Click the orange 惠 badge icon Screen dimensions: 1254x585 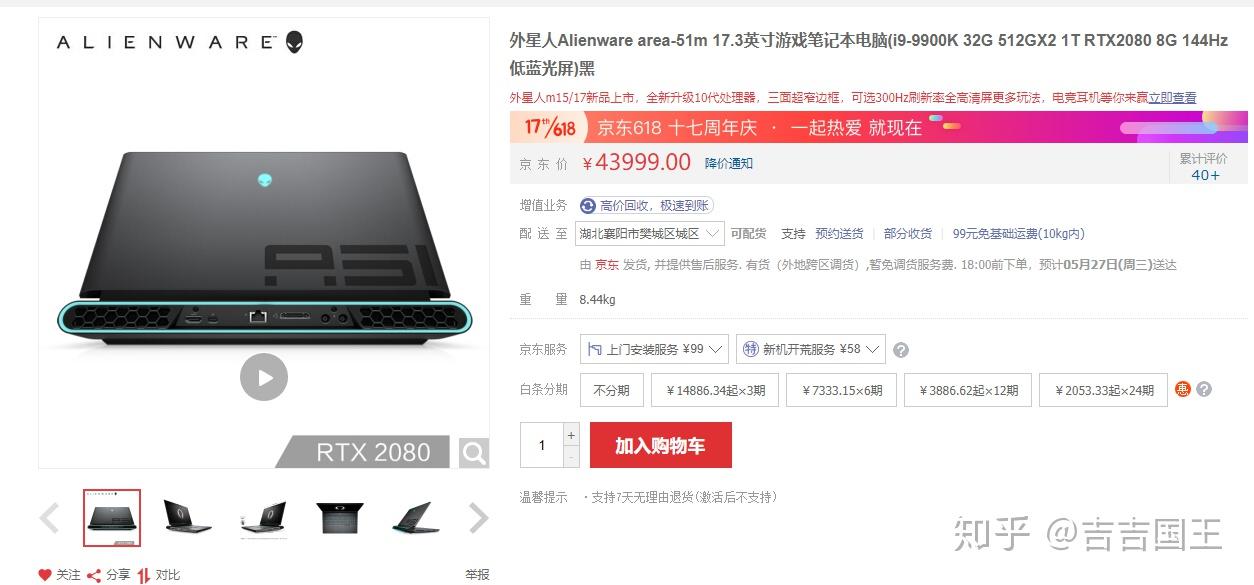pyautogui.click(x=1183, y=389)
